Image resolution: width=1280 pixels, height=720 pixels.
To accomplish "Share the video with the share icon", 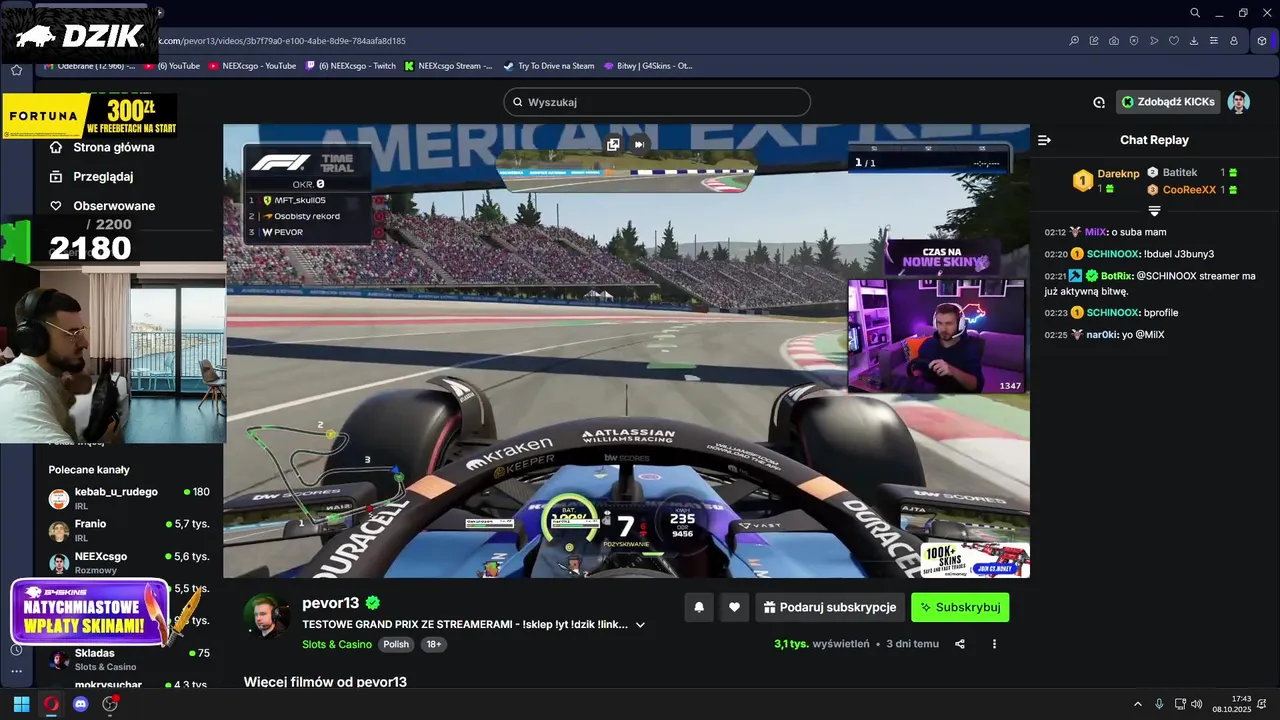I will tap(960, 644).
